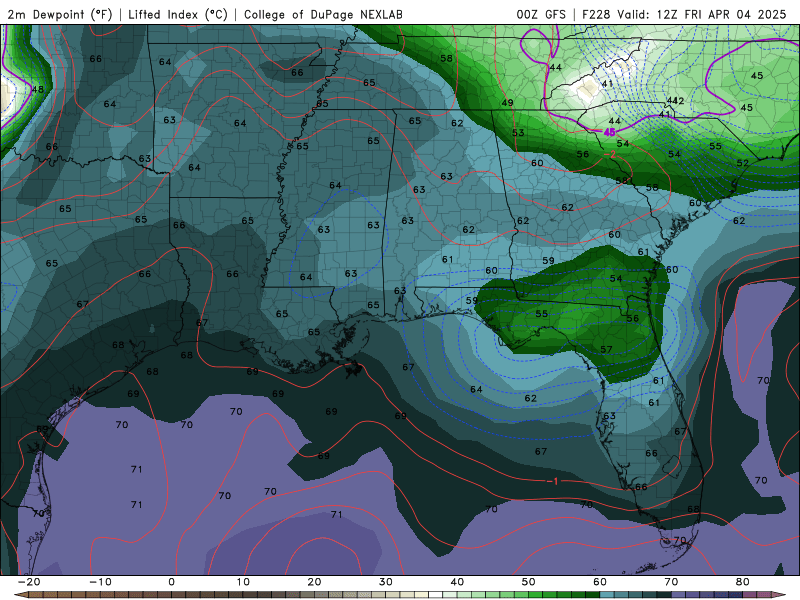Click the "49" dewpoint value on the map

click(507, 103)
